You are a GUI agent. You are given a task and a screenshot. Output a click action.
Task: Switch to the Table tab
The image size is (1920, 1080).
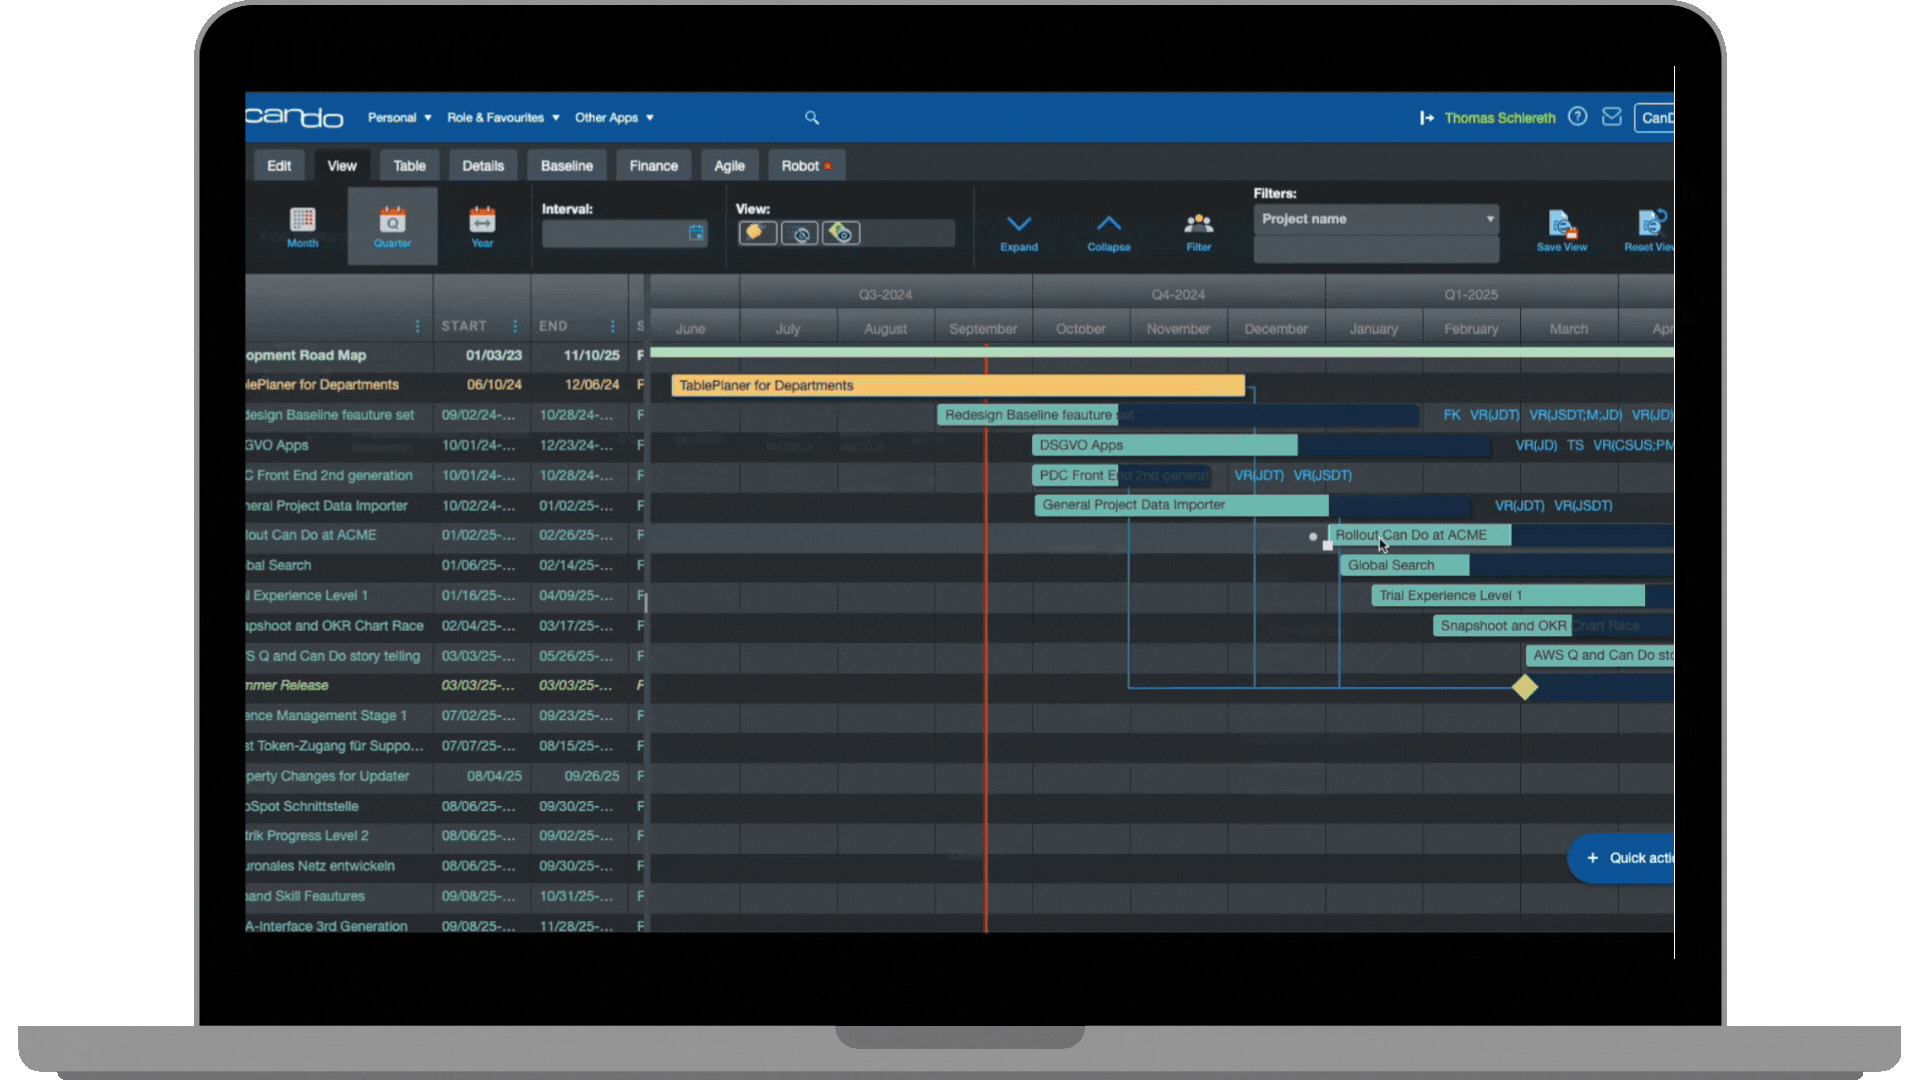[409, 166]
